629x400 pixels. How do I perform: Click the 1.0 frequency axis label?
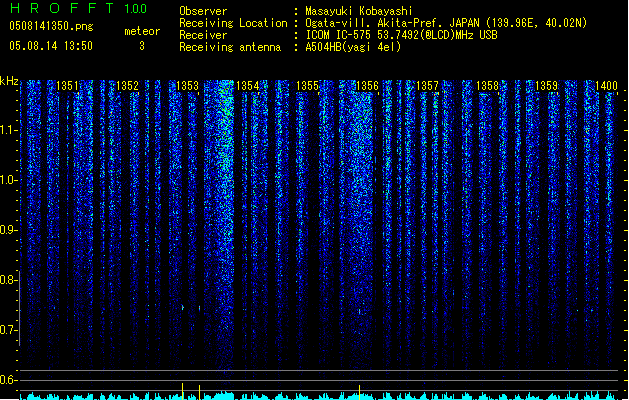8,180
